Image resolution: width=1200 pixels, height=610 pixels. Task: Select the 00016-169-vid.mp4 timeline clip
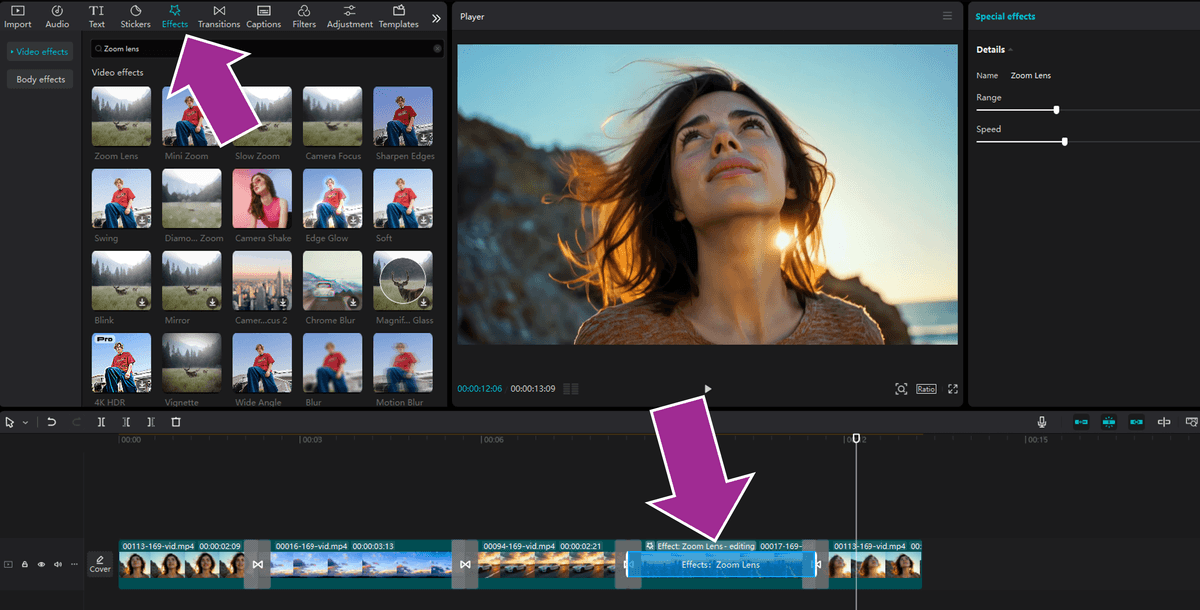(361, 565)
